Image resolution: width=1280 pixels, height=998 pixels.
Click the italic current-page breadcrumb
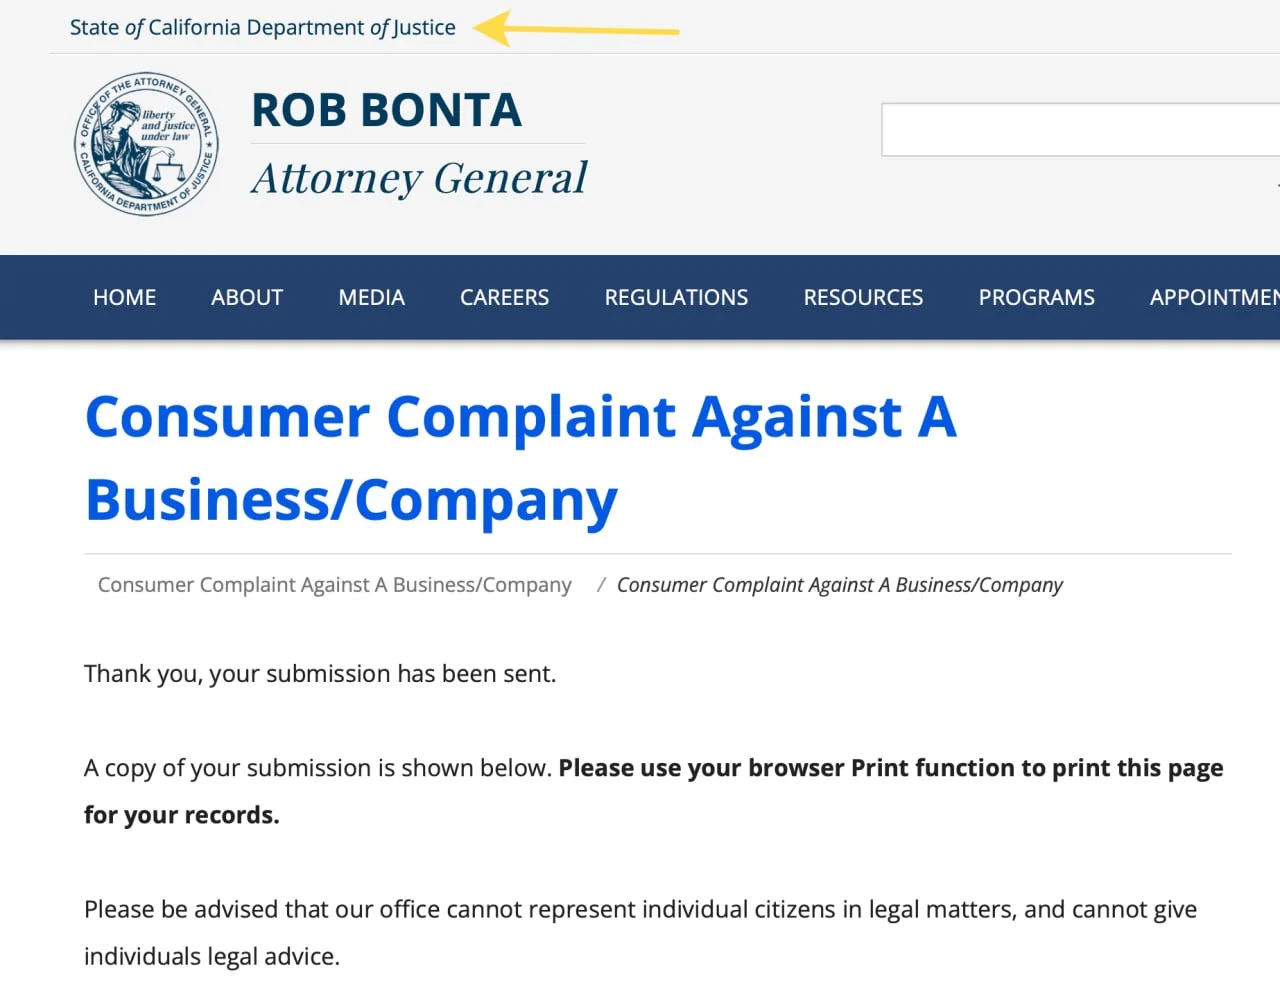pyautogui.click(x=840, y=585)
